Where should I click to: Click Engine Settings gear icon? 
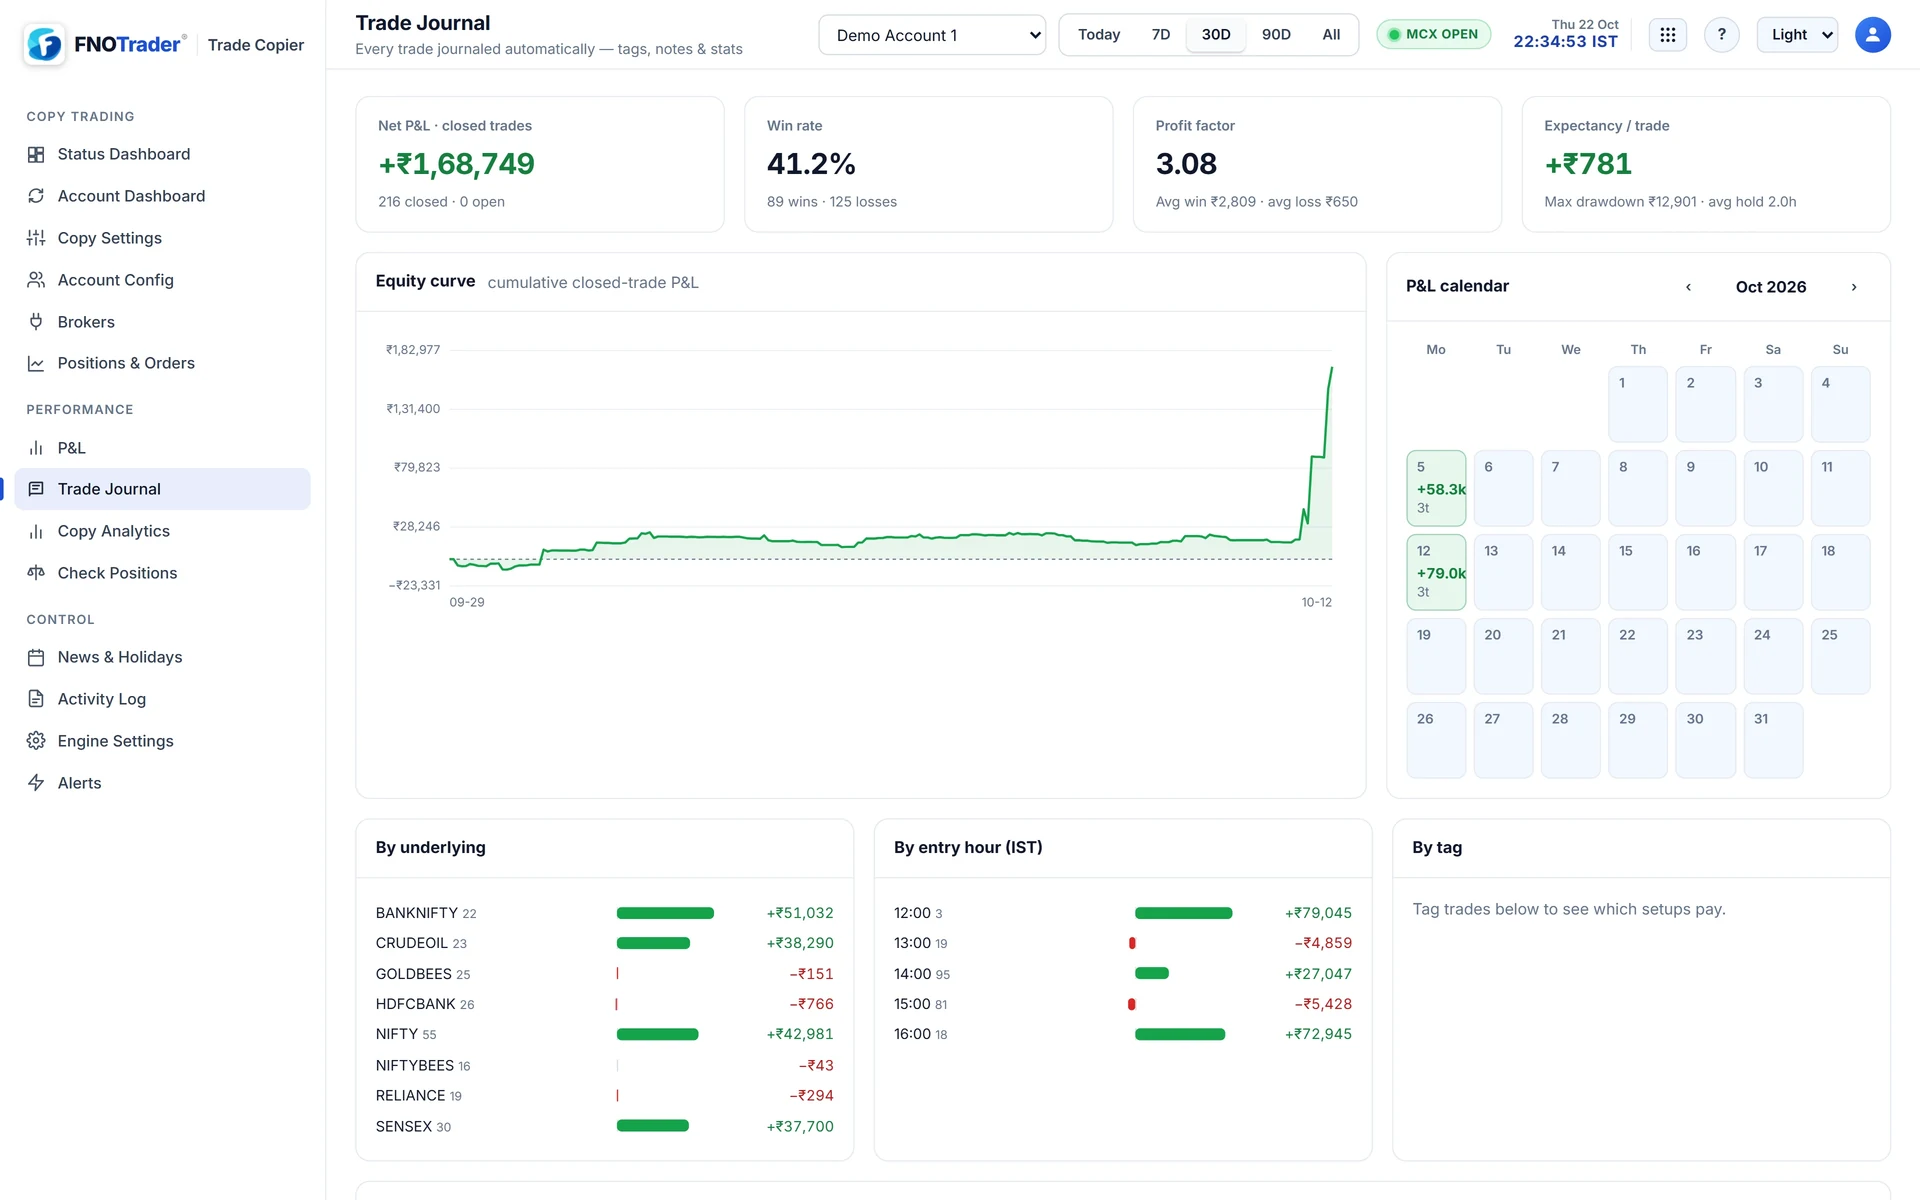coord(36,741)
